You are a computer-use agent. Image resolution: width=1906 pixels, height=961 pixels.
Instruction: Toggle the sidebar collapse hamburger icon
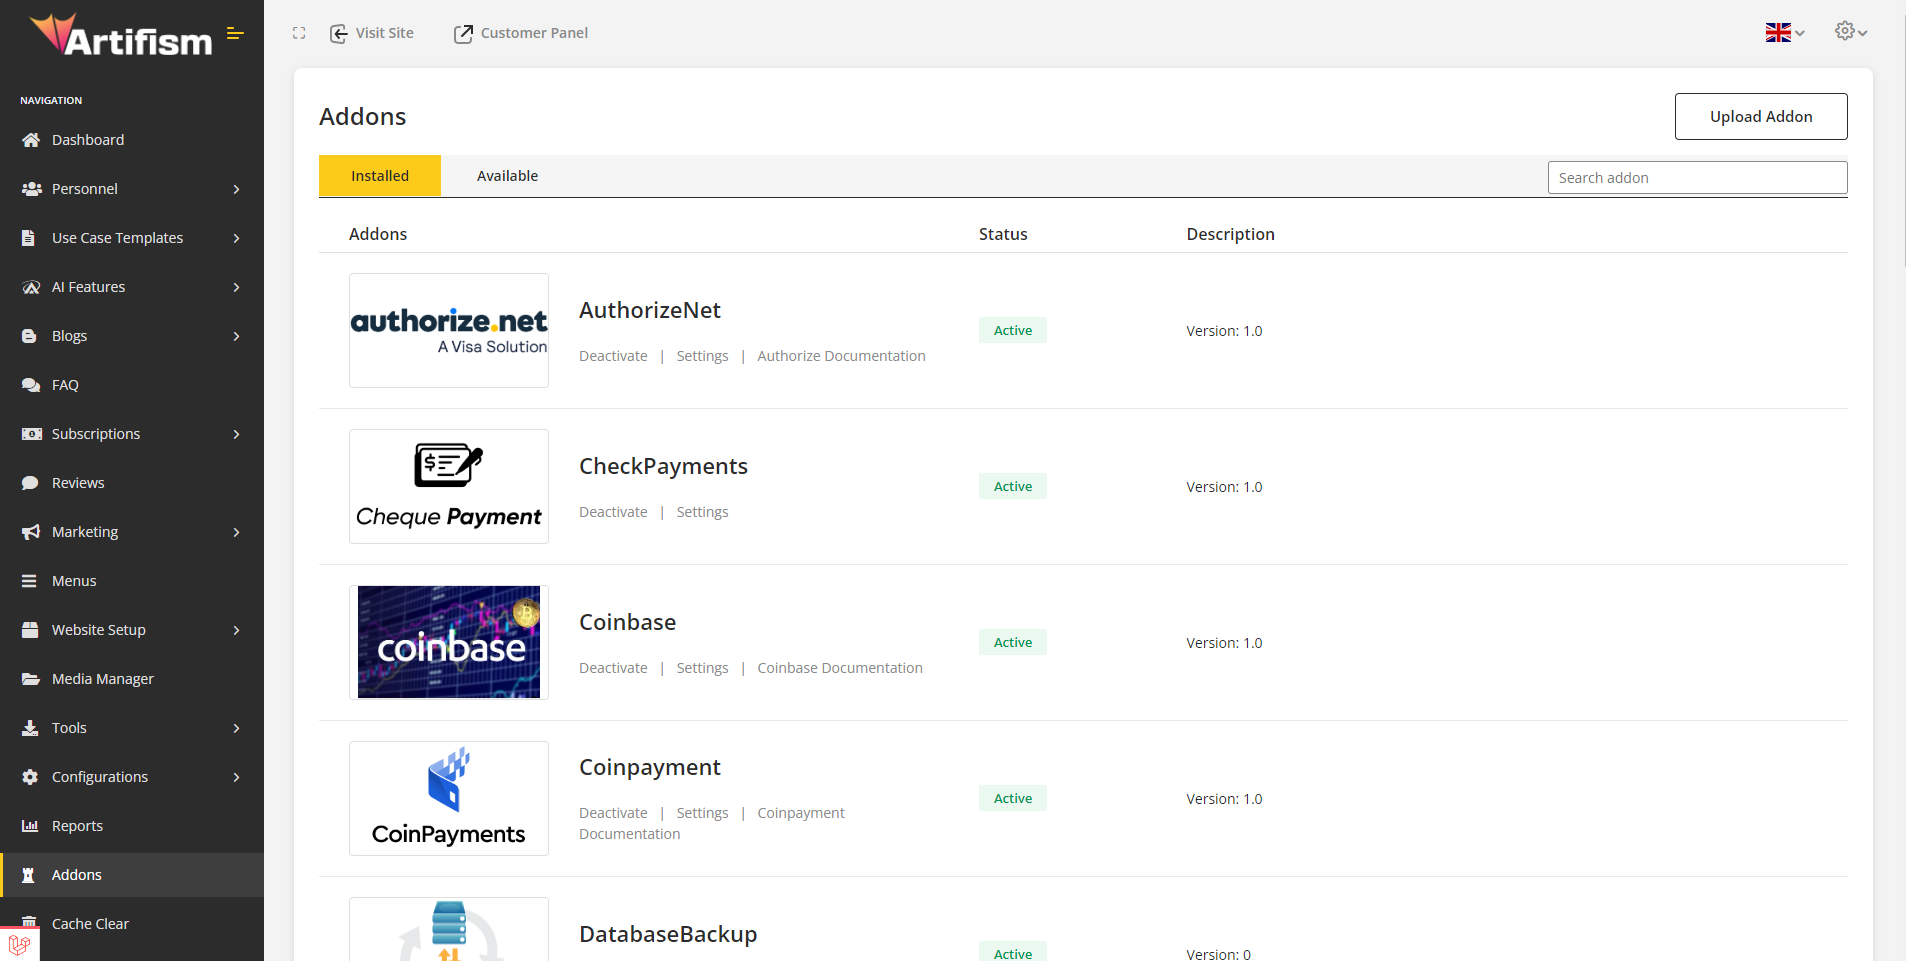[235, 34]
